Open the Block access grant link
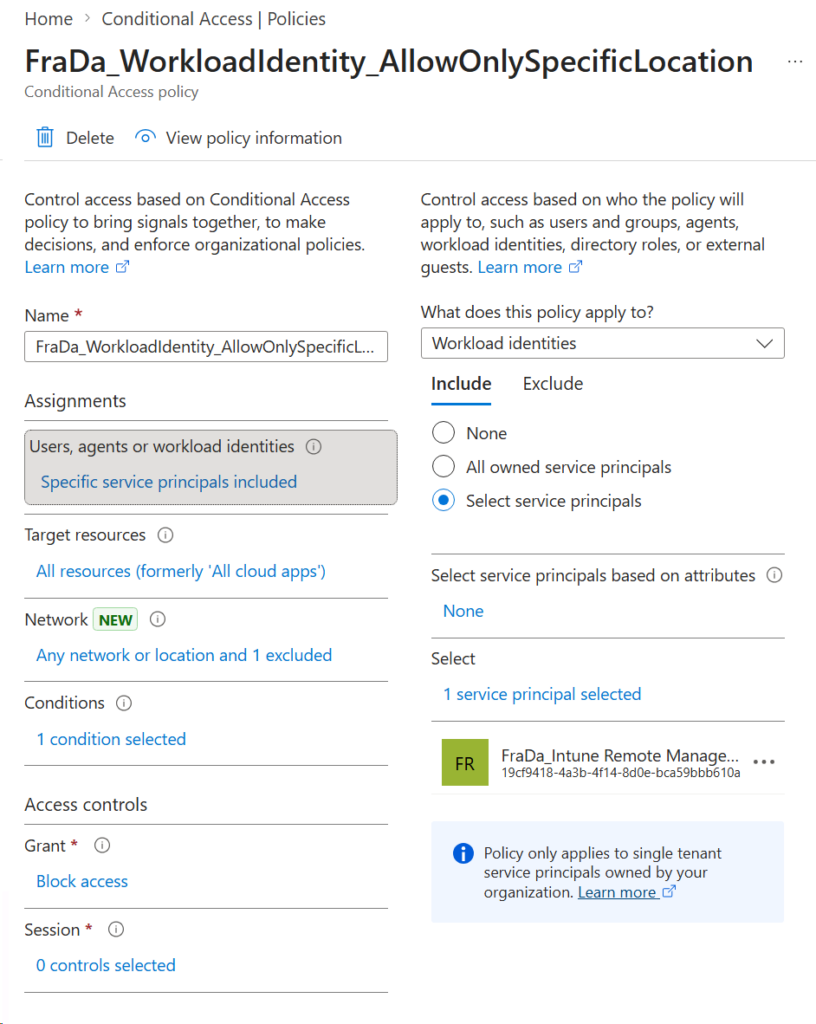This screenshot has height=1024, width=816. (82, 882)
